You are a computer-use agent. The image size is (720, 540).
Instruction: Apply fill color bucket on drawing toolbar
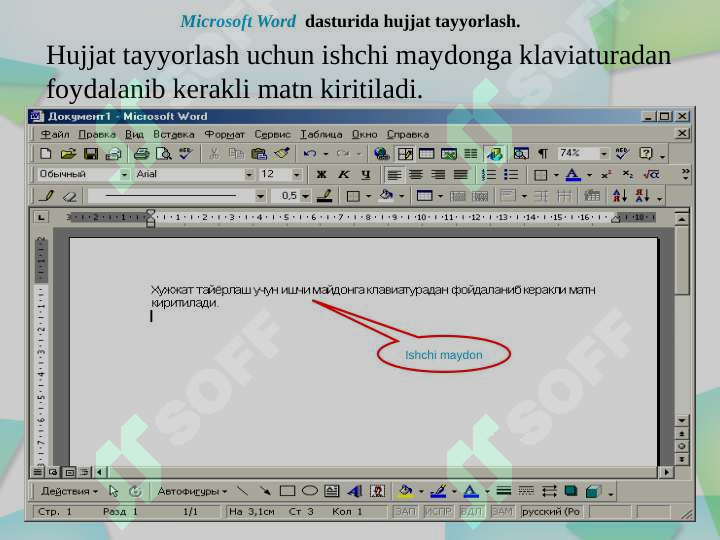point(406,491)
